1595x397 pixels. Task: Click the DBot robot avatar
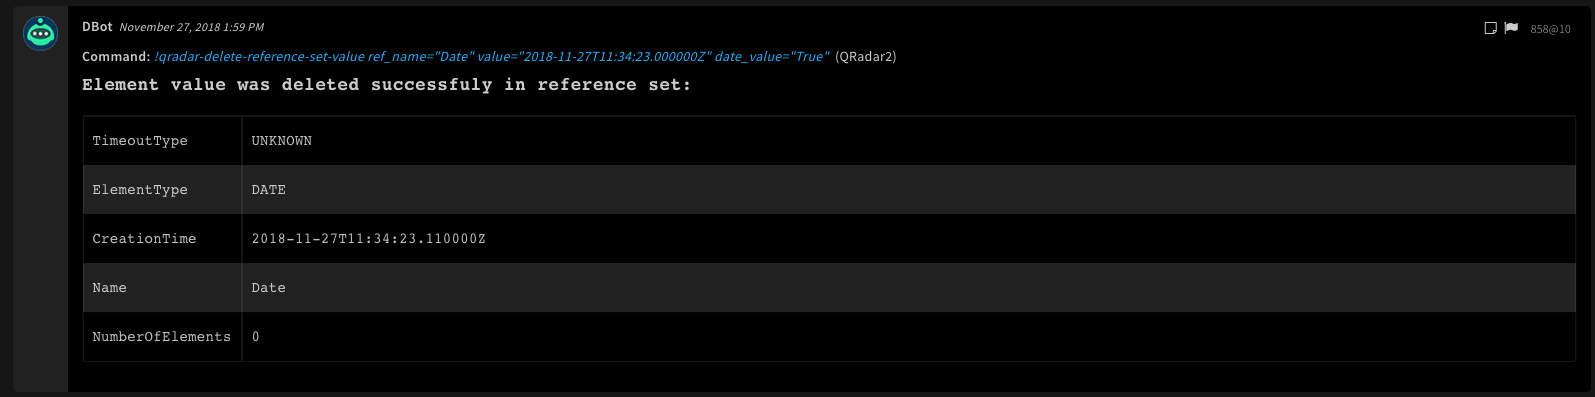(40, 34)
